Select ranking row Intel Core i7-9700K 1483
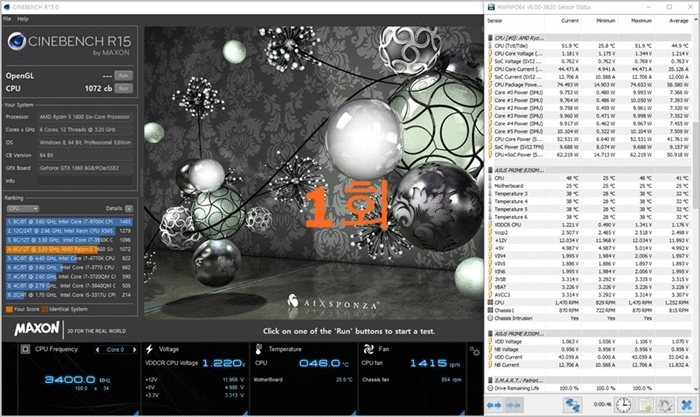 (69, 221)
